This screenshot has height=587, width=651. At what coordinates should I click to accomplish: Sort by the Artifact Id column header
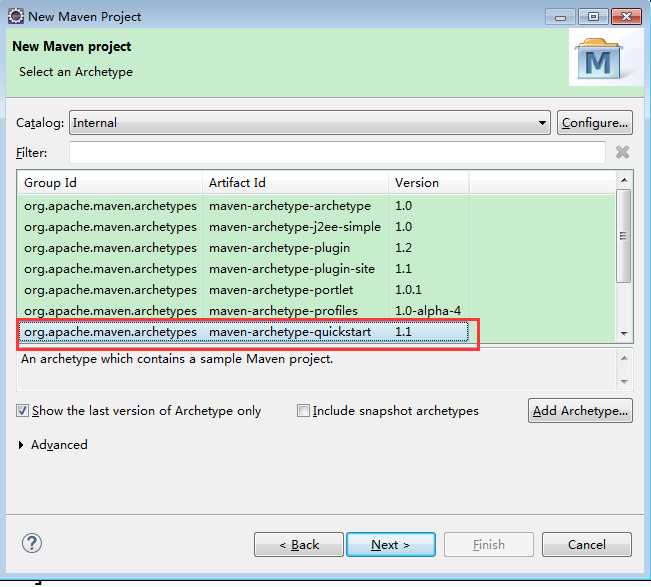(x=296, y=183)
